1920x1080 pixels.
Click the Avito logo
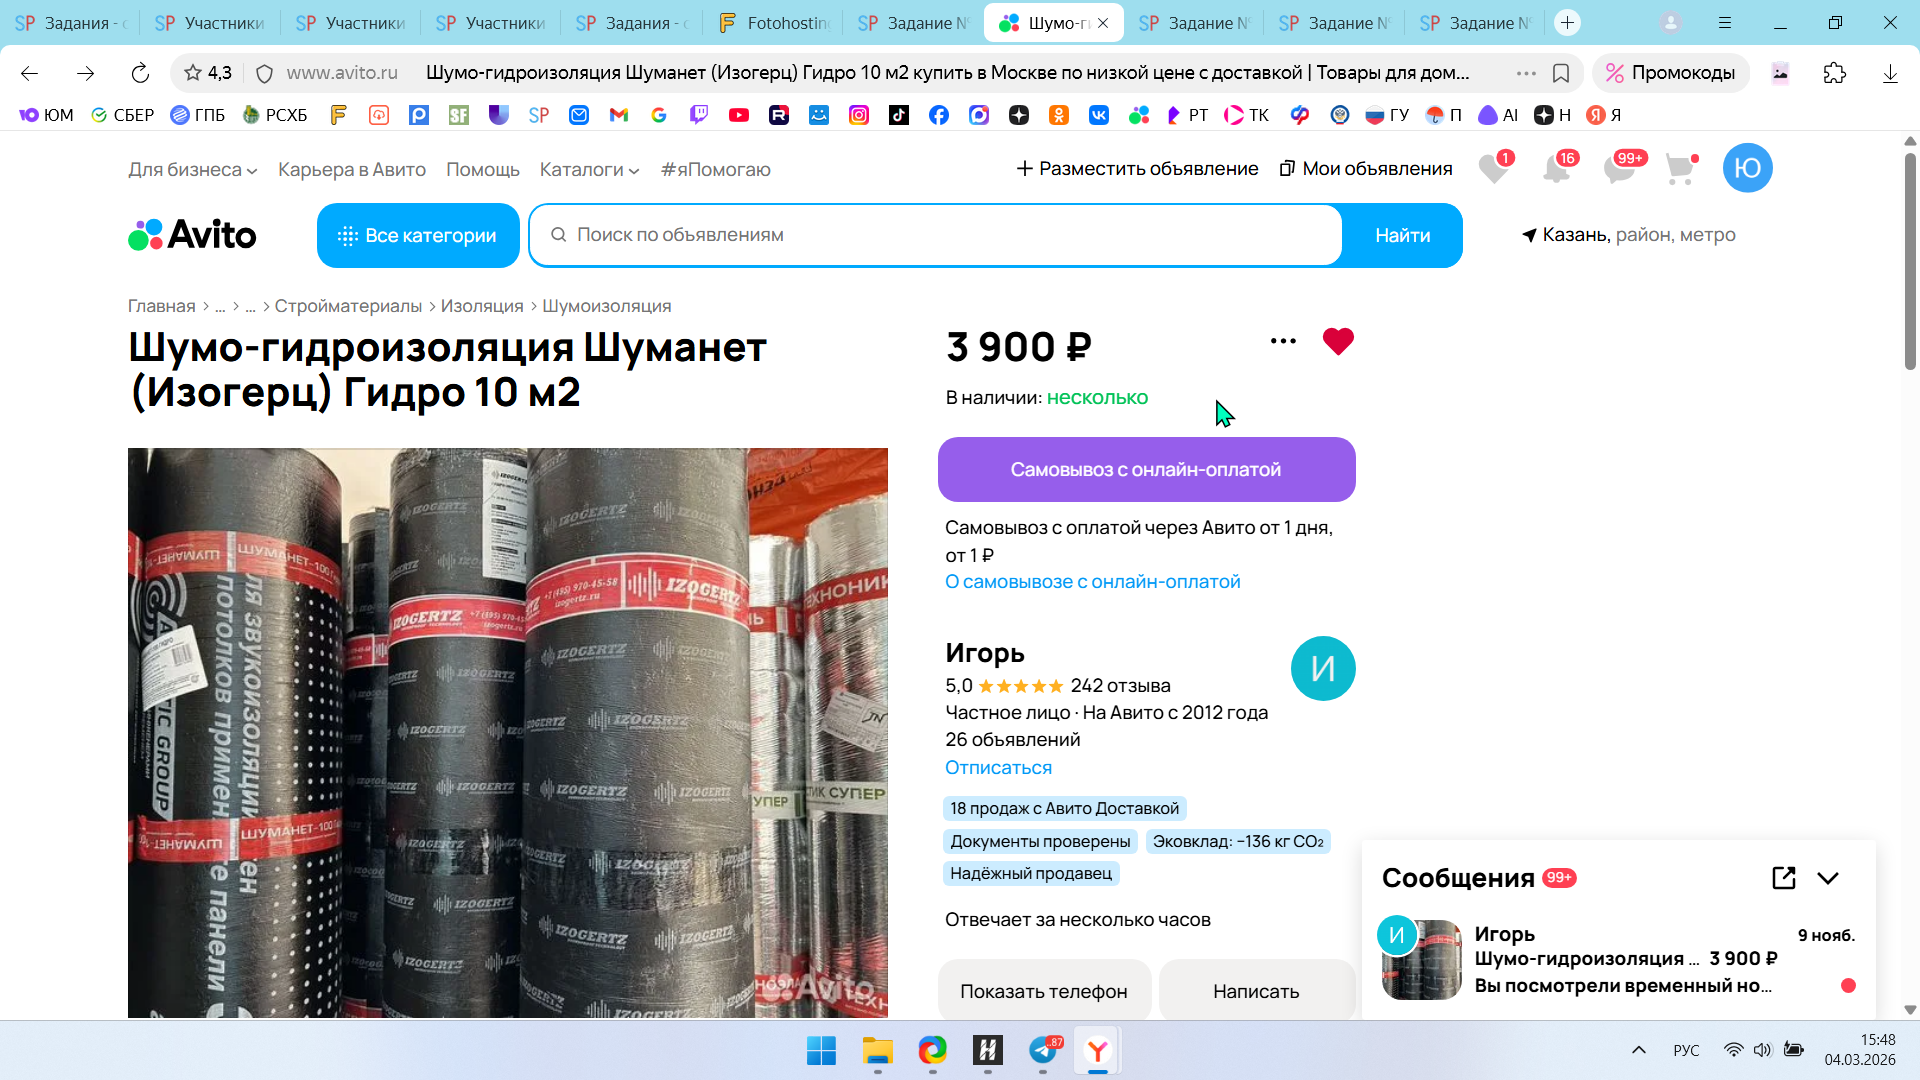(x=192, y=235)
